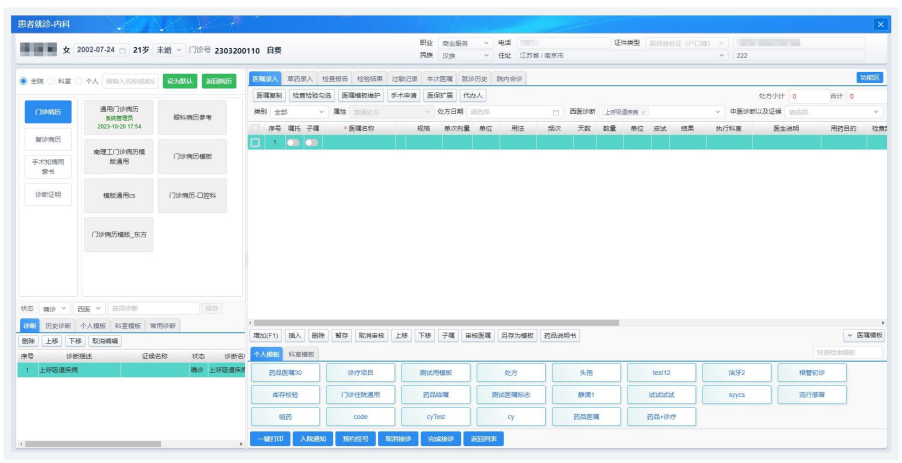Click the 检查检验勾选 button
Image resolution: width=902 pixels, height=463 pixels.
coord(311,95)
